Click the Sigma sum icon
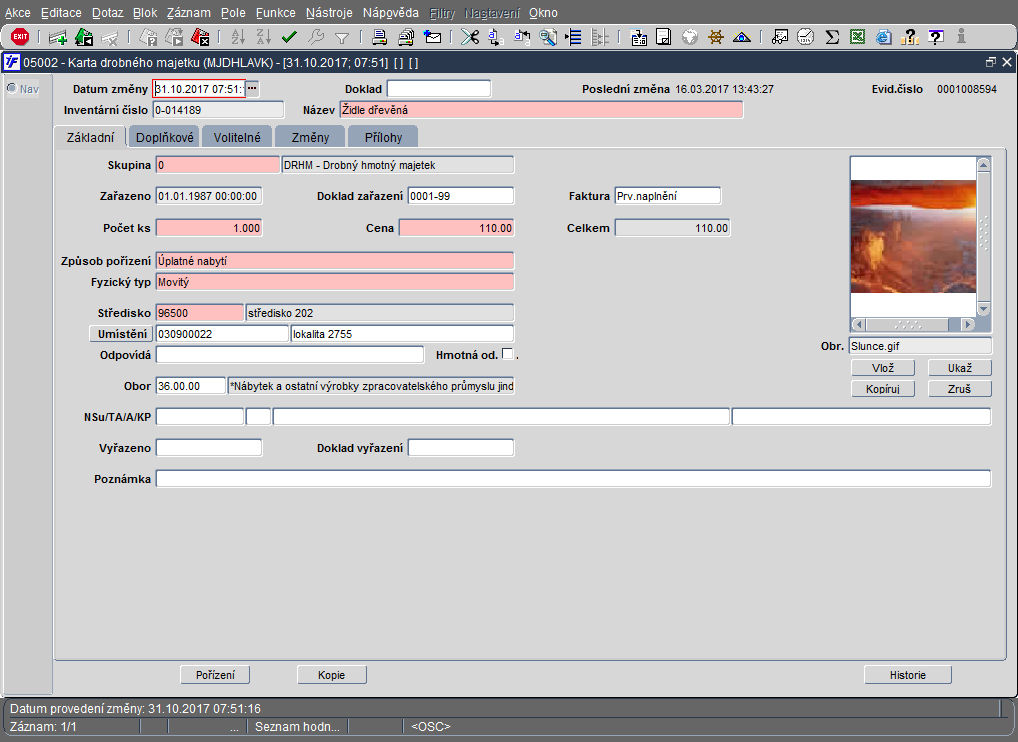The image size is (1018, 742). pos(831,37)
